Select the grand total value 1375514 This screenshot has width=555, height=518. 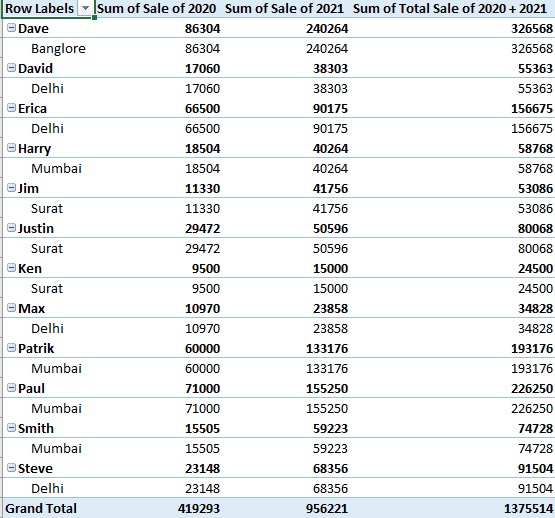point(528,509)
